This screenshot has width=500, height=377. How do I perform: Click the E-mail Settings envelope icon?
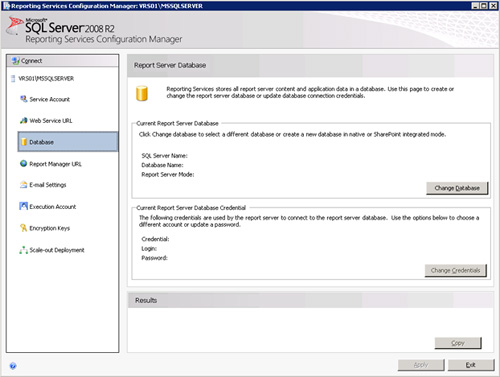click(x=23, y=185)
